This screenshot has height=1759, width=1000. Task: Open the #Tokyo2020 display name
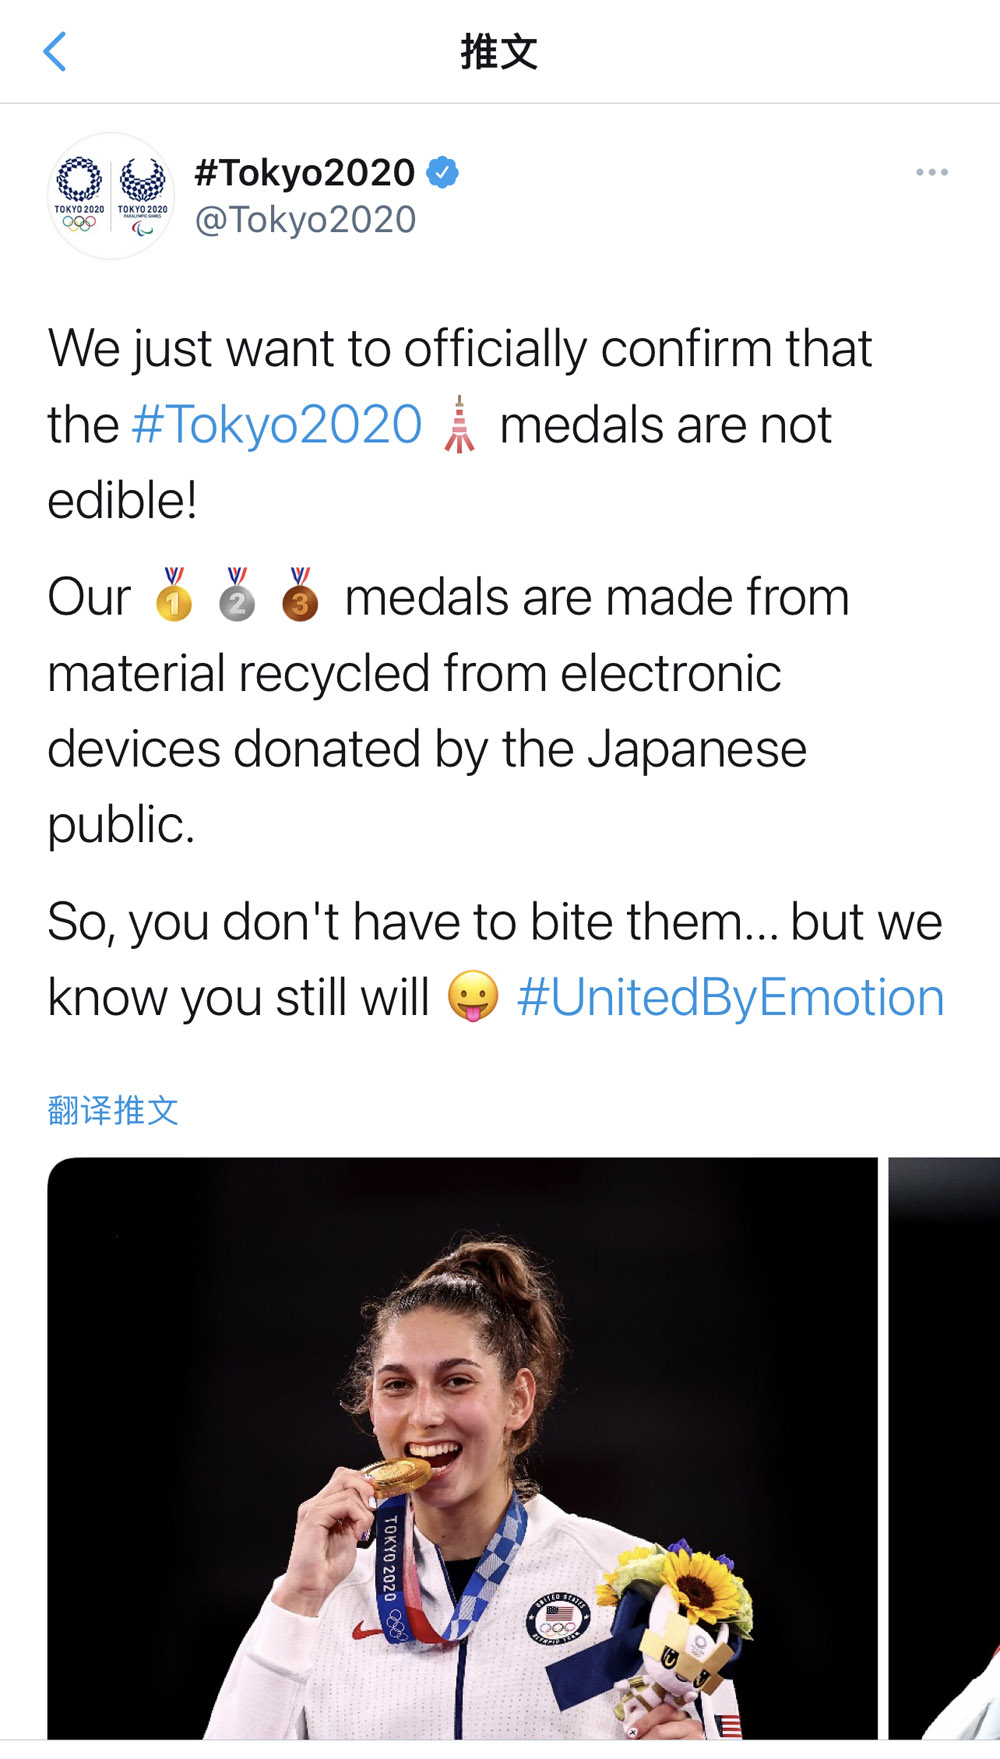click(x=304, y=173)
